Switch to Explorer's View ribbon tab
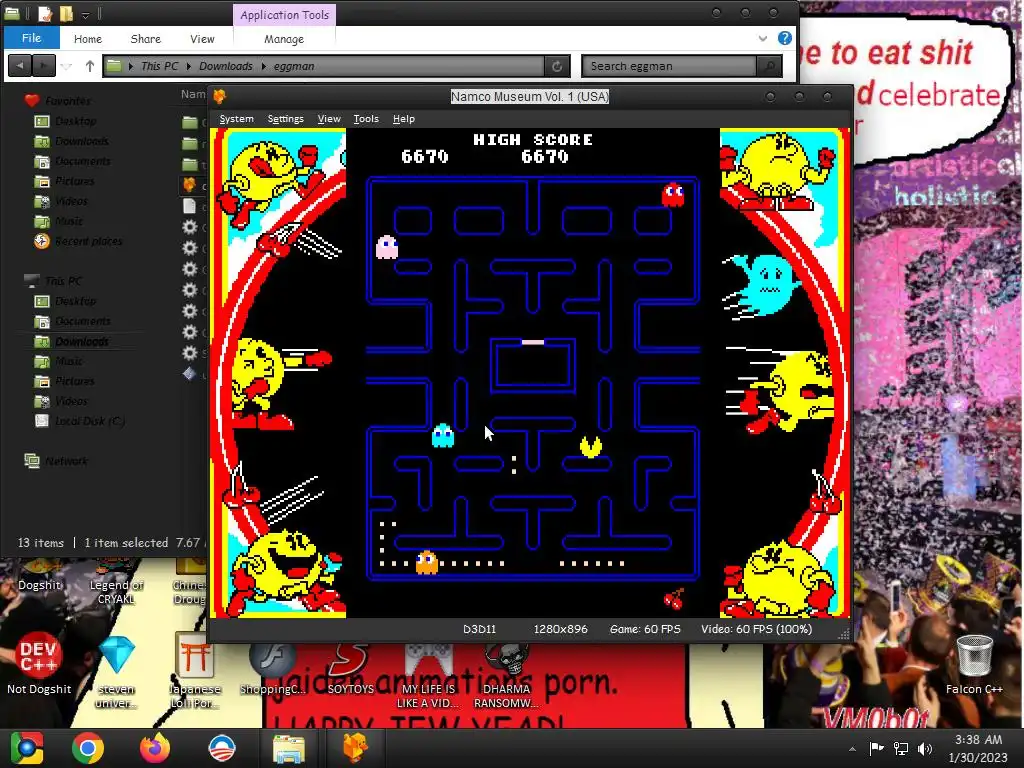 tap(202, 39)
